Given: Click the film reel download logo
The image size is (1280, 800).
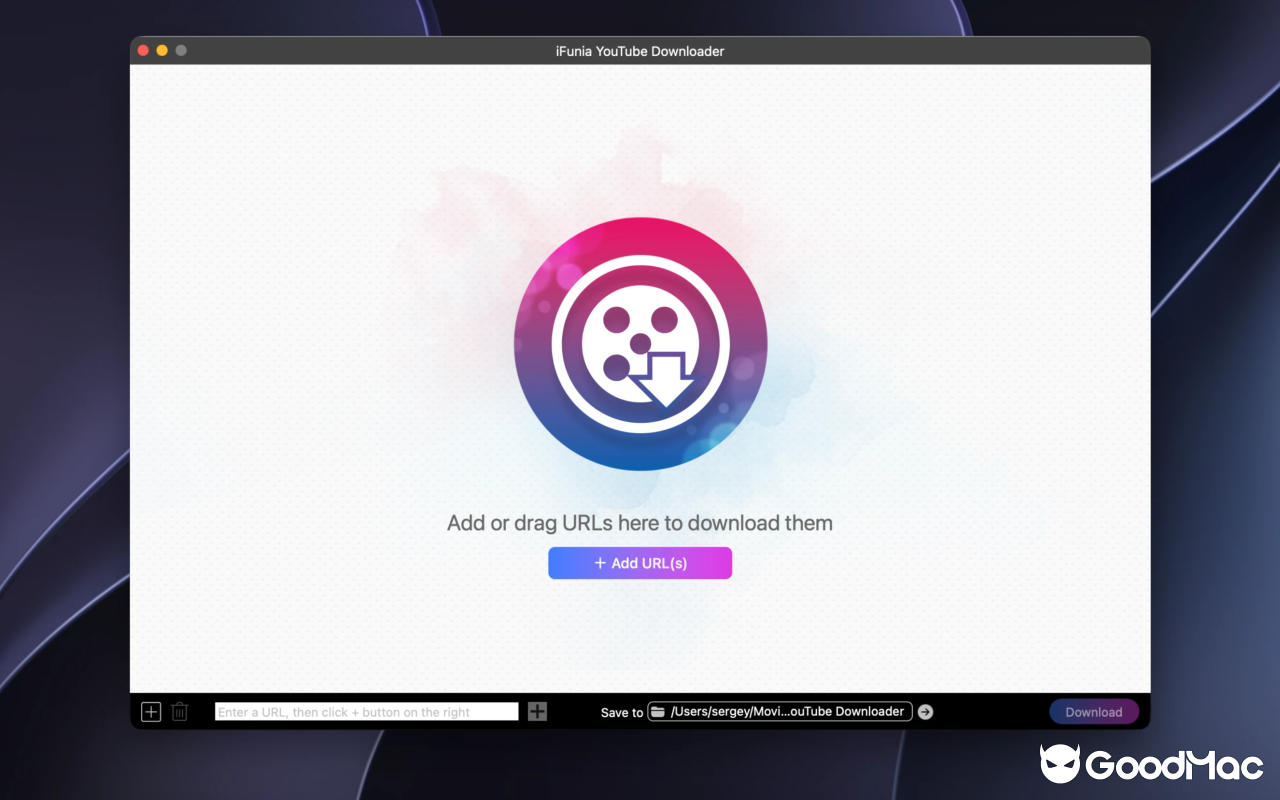Looking at the screenshot, I should [x=640, y=344].
